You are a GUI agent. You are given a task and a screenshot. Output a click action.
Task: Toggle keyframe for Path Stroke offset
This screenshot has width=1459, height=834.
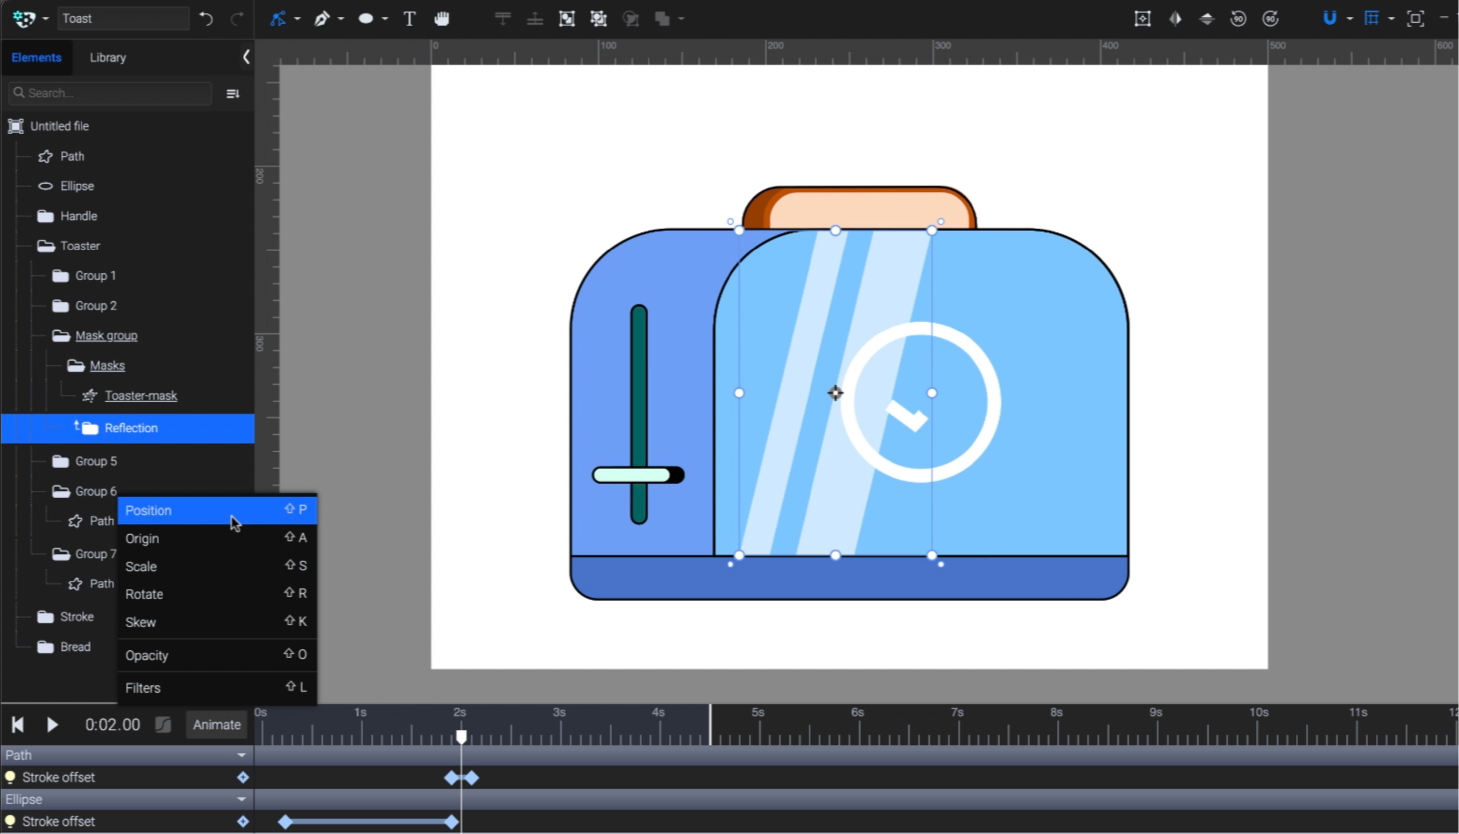point(242,777)
